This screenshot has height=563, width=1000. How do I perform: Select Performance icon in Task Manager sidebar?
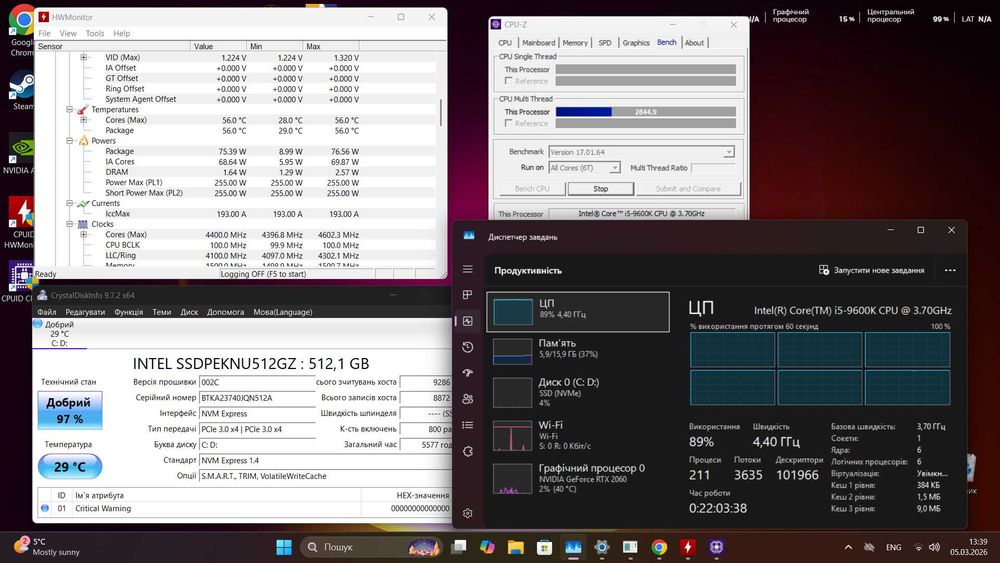pyautogui.click(x=467, y=321)
